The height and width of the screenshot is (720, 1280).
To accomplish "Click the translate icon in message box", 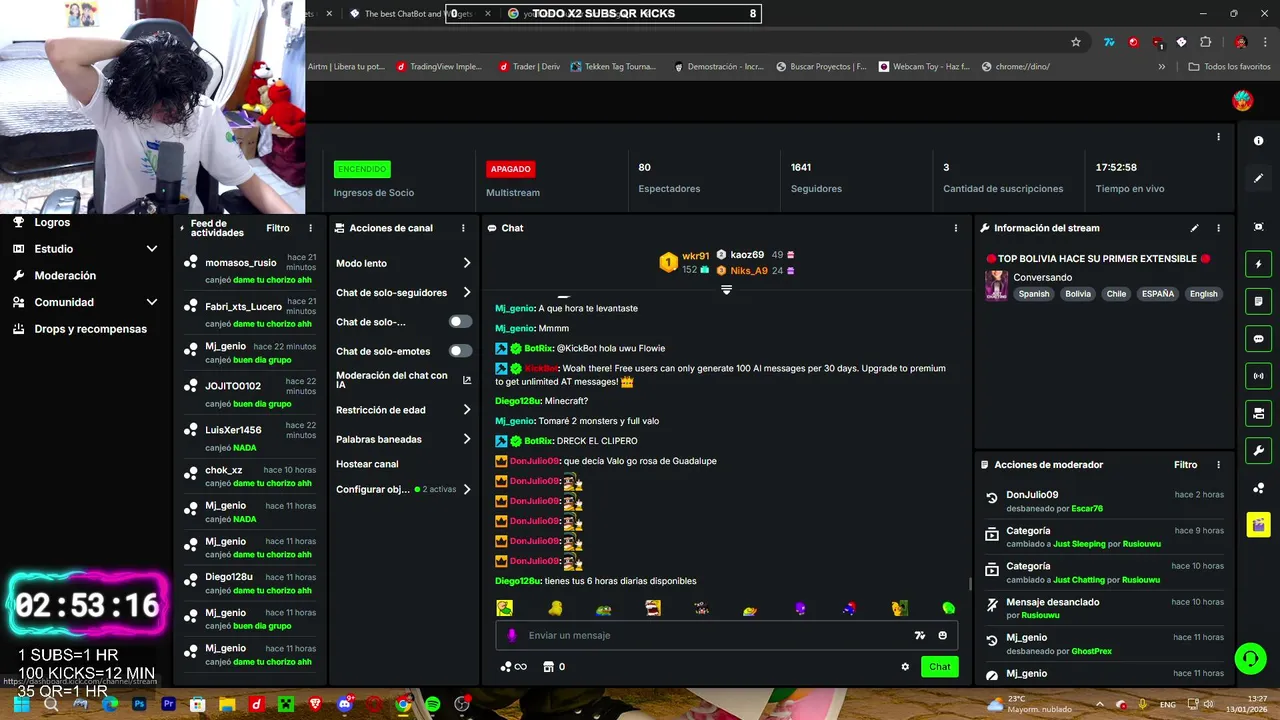I will pos(920,635).
